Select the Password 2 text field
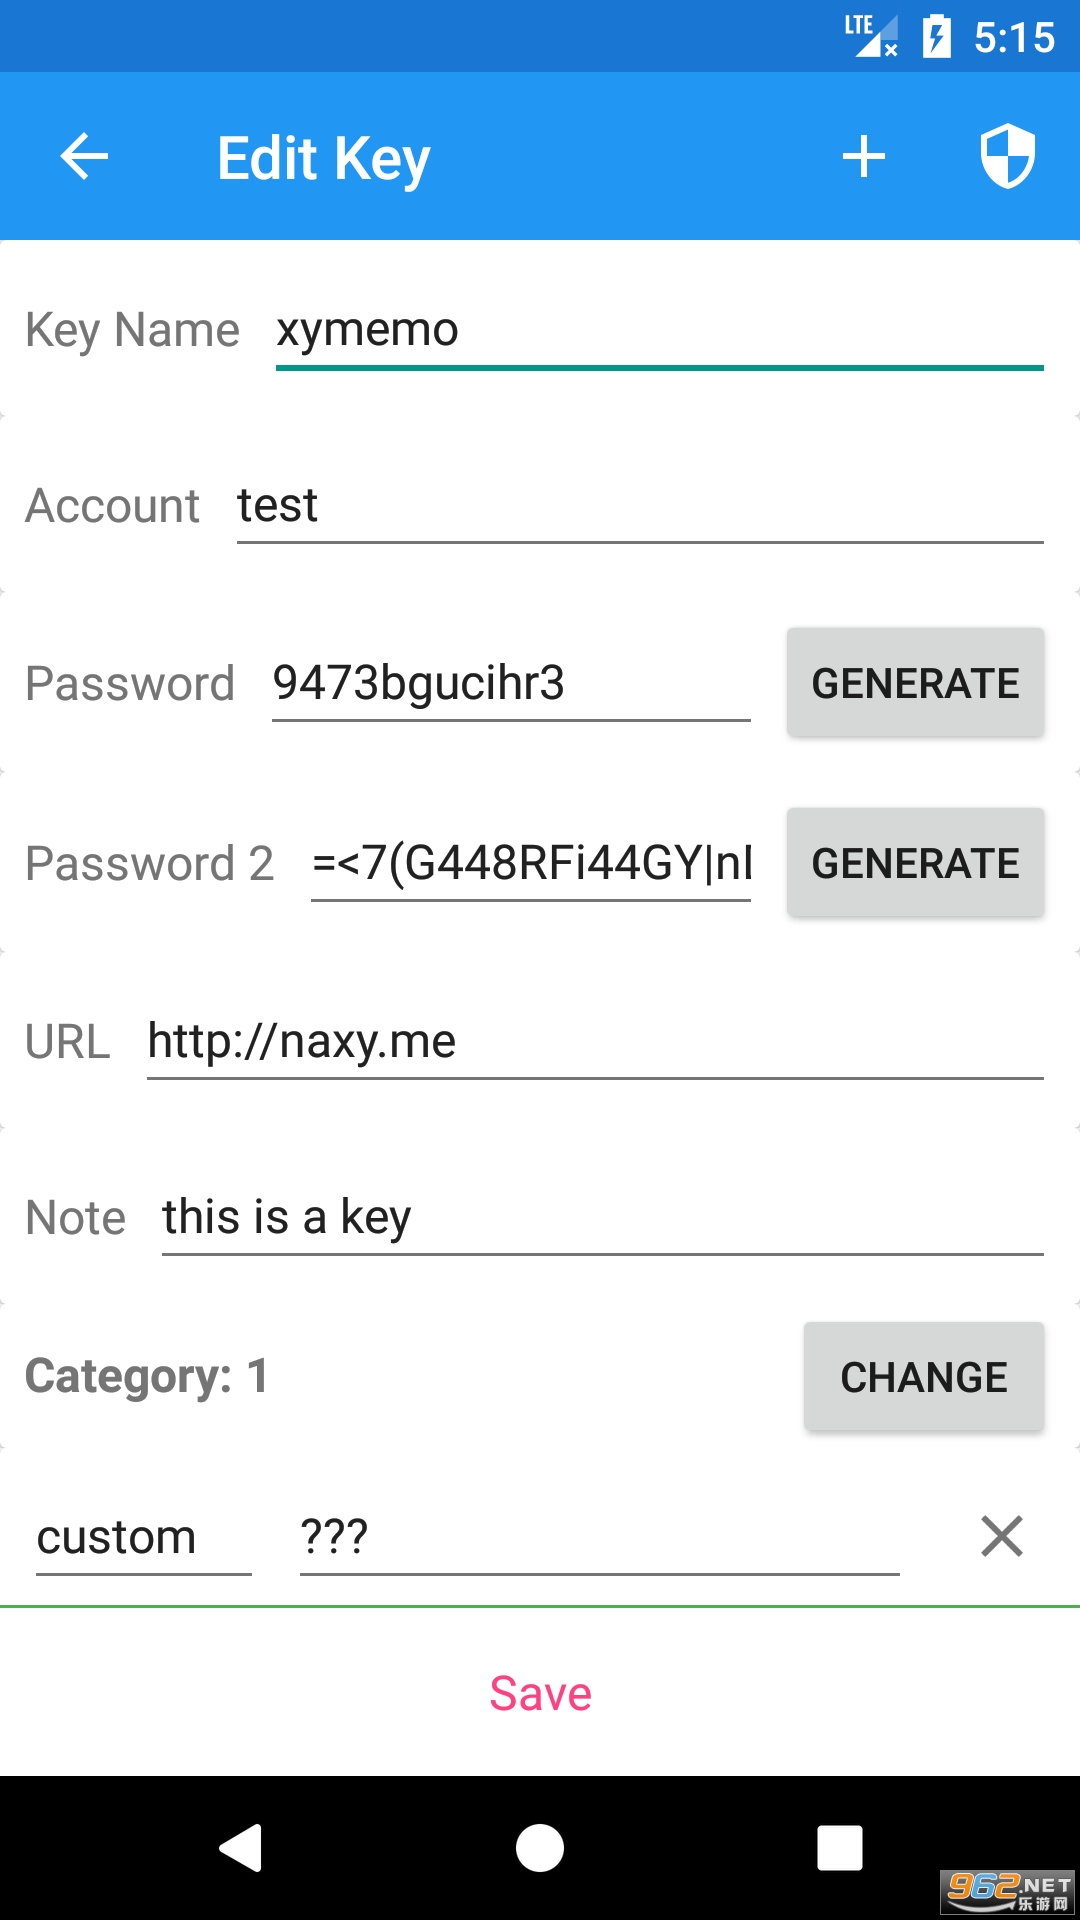 (530, 863)
